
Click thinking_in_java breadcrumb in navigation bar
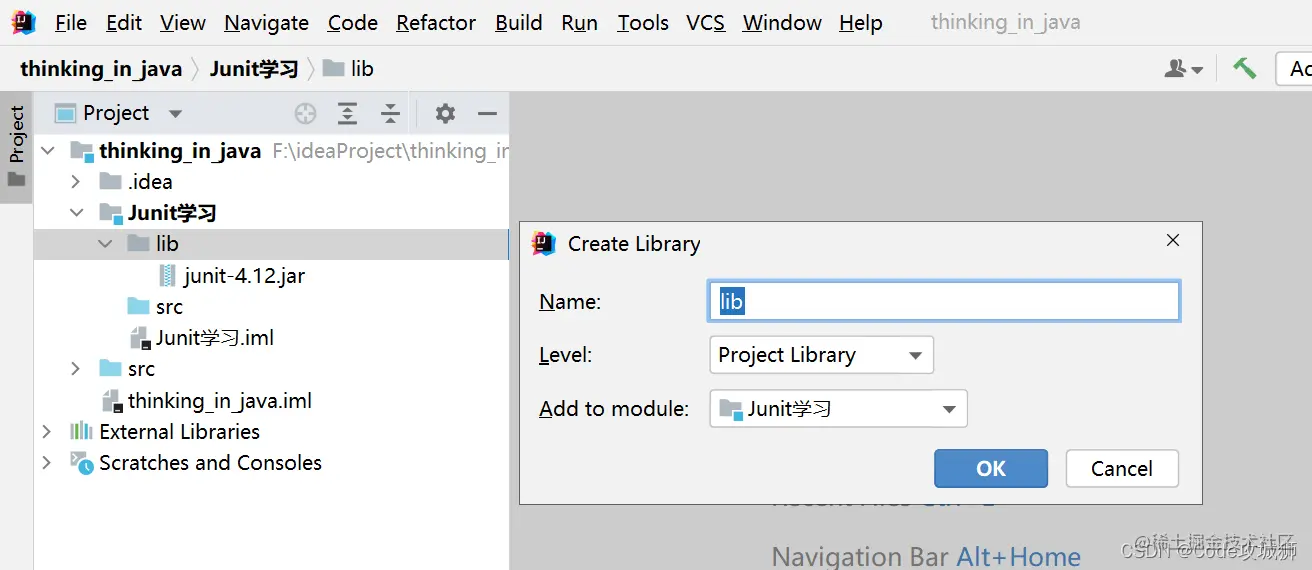pos(101,69)
